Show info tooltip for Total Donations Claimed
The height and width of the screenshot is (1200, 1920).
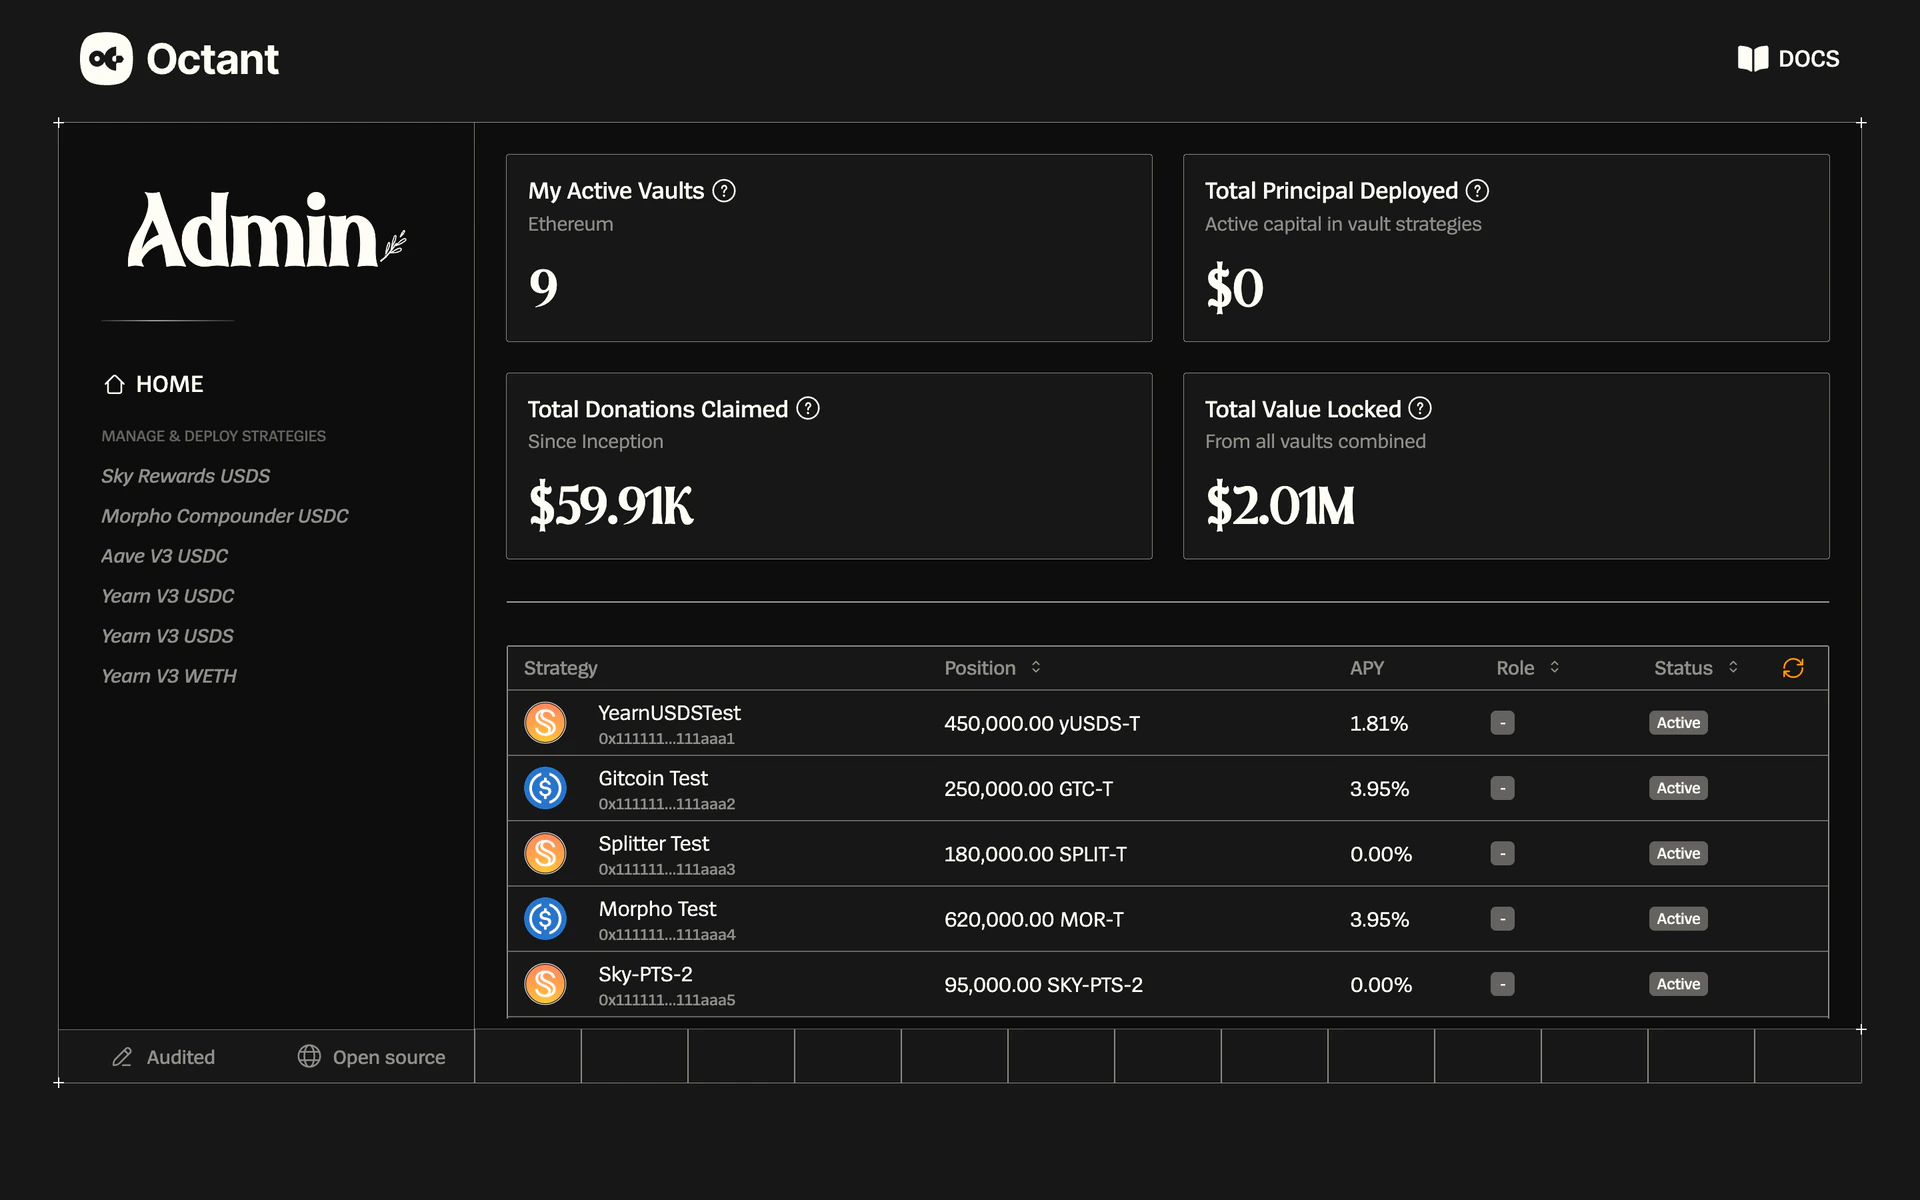pos(808,409)
